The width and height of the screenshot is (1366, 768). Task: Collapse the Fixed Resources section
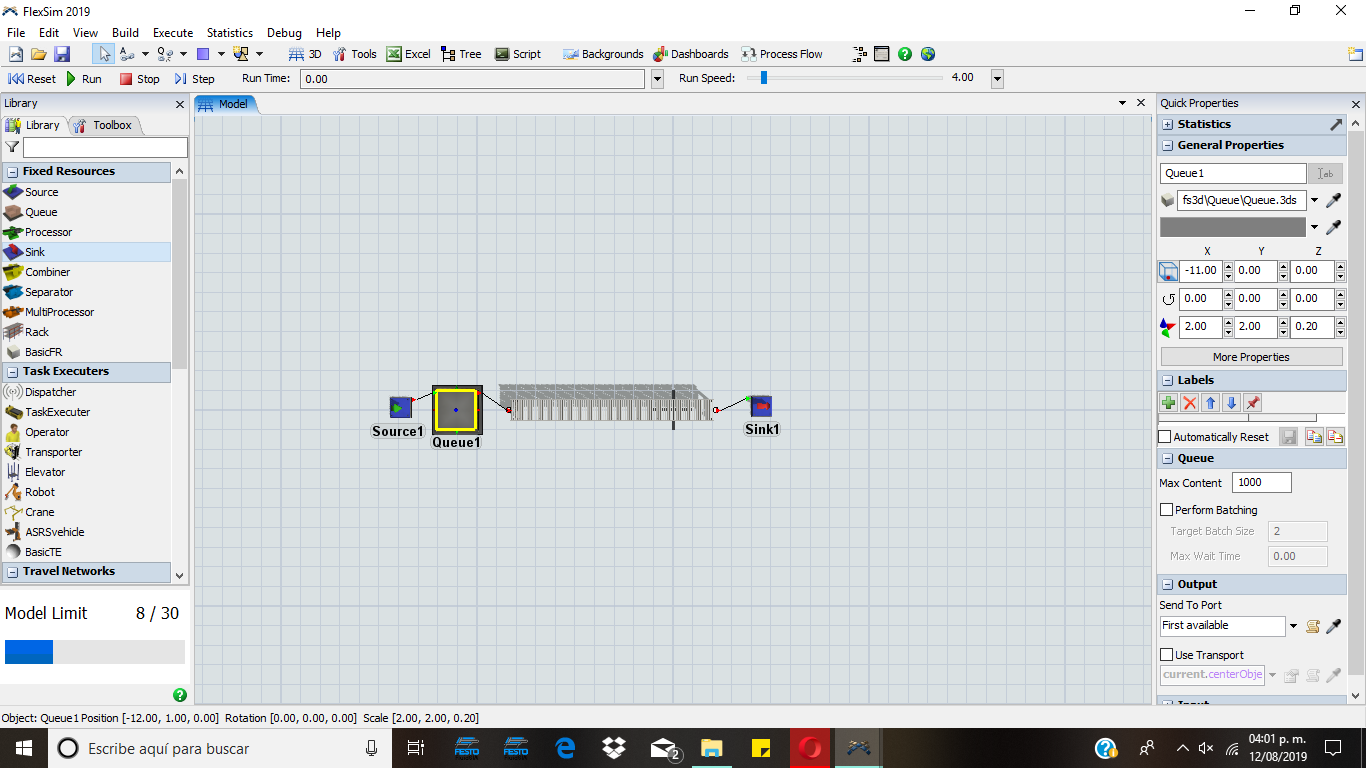13,171
